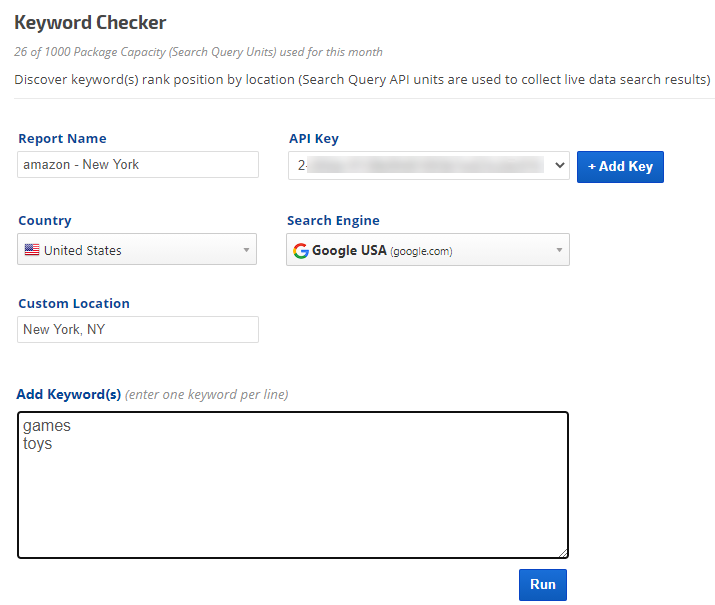Click the Custom Location label
Image resolution: width=715 pixels, height=605 pixels.
point(74,304)
